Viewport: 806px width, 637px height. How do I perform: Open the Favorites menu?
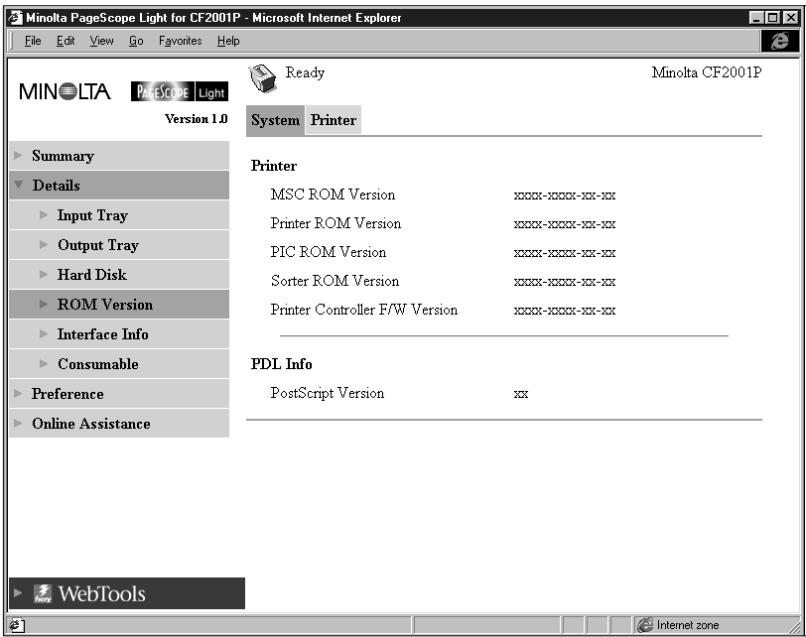coord(180,41)
